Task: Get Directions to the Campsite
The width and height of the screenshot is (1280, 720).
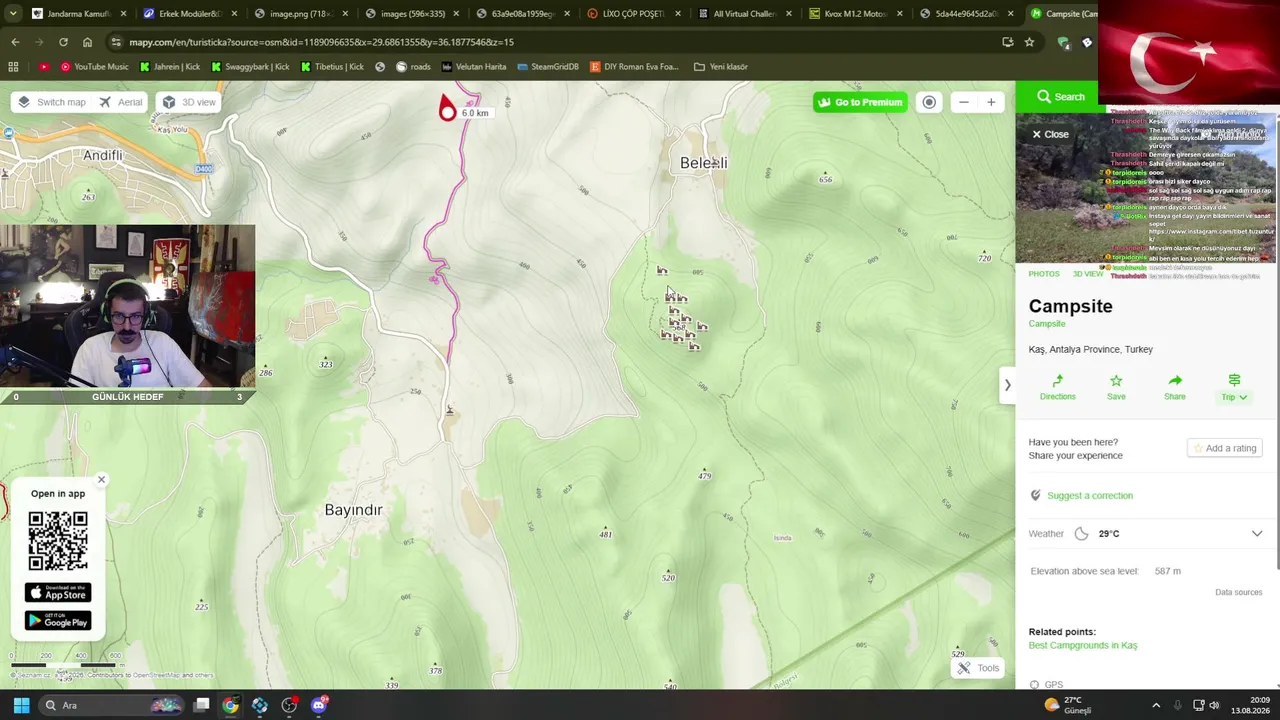Action: [1057, 387]
